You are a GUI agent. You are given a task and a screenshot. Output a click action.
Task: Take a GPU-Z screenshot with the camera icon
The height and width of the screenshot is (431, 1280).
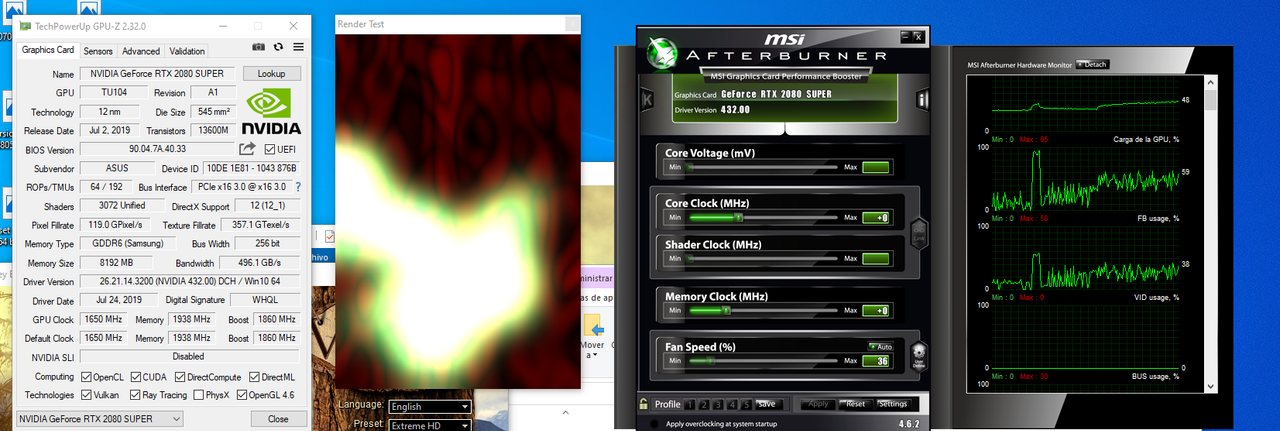[259, 47]
